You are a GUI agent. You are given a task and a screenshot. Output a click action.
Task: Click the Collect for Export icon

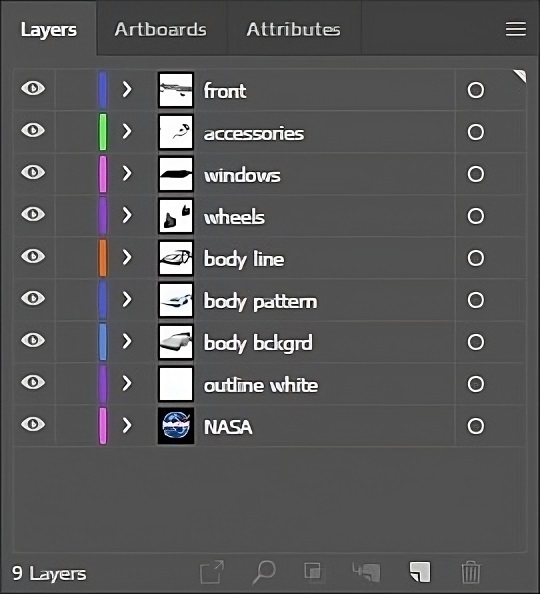pyautogui.click(x=212, y=572)
